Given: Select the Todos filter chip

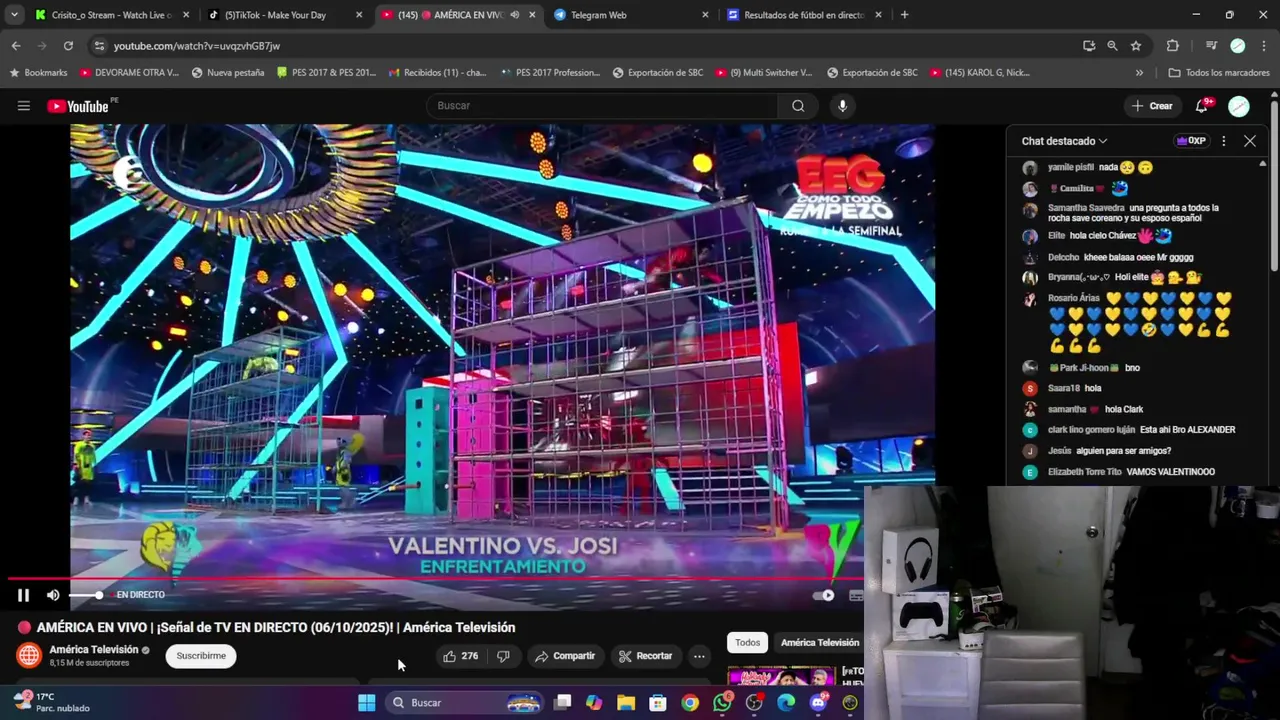Looking at the screenshot, I should 747,643.
